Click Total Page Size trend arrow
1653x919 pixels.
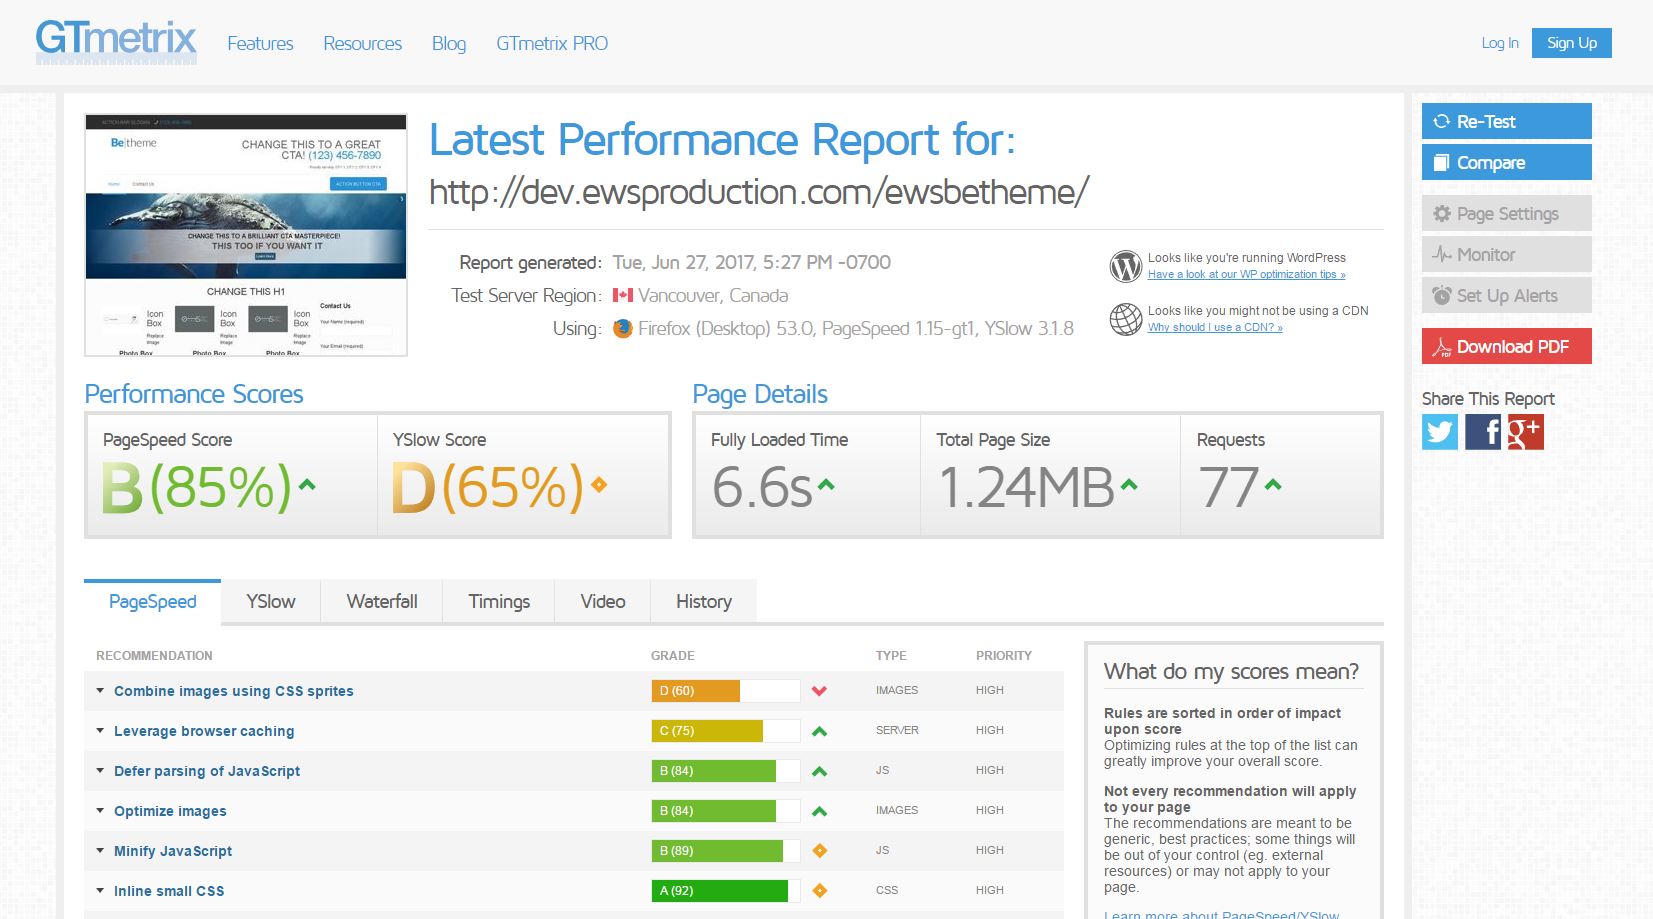click(1129, 485)
